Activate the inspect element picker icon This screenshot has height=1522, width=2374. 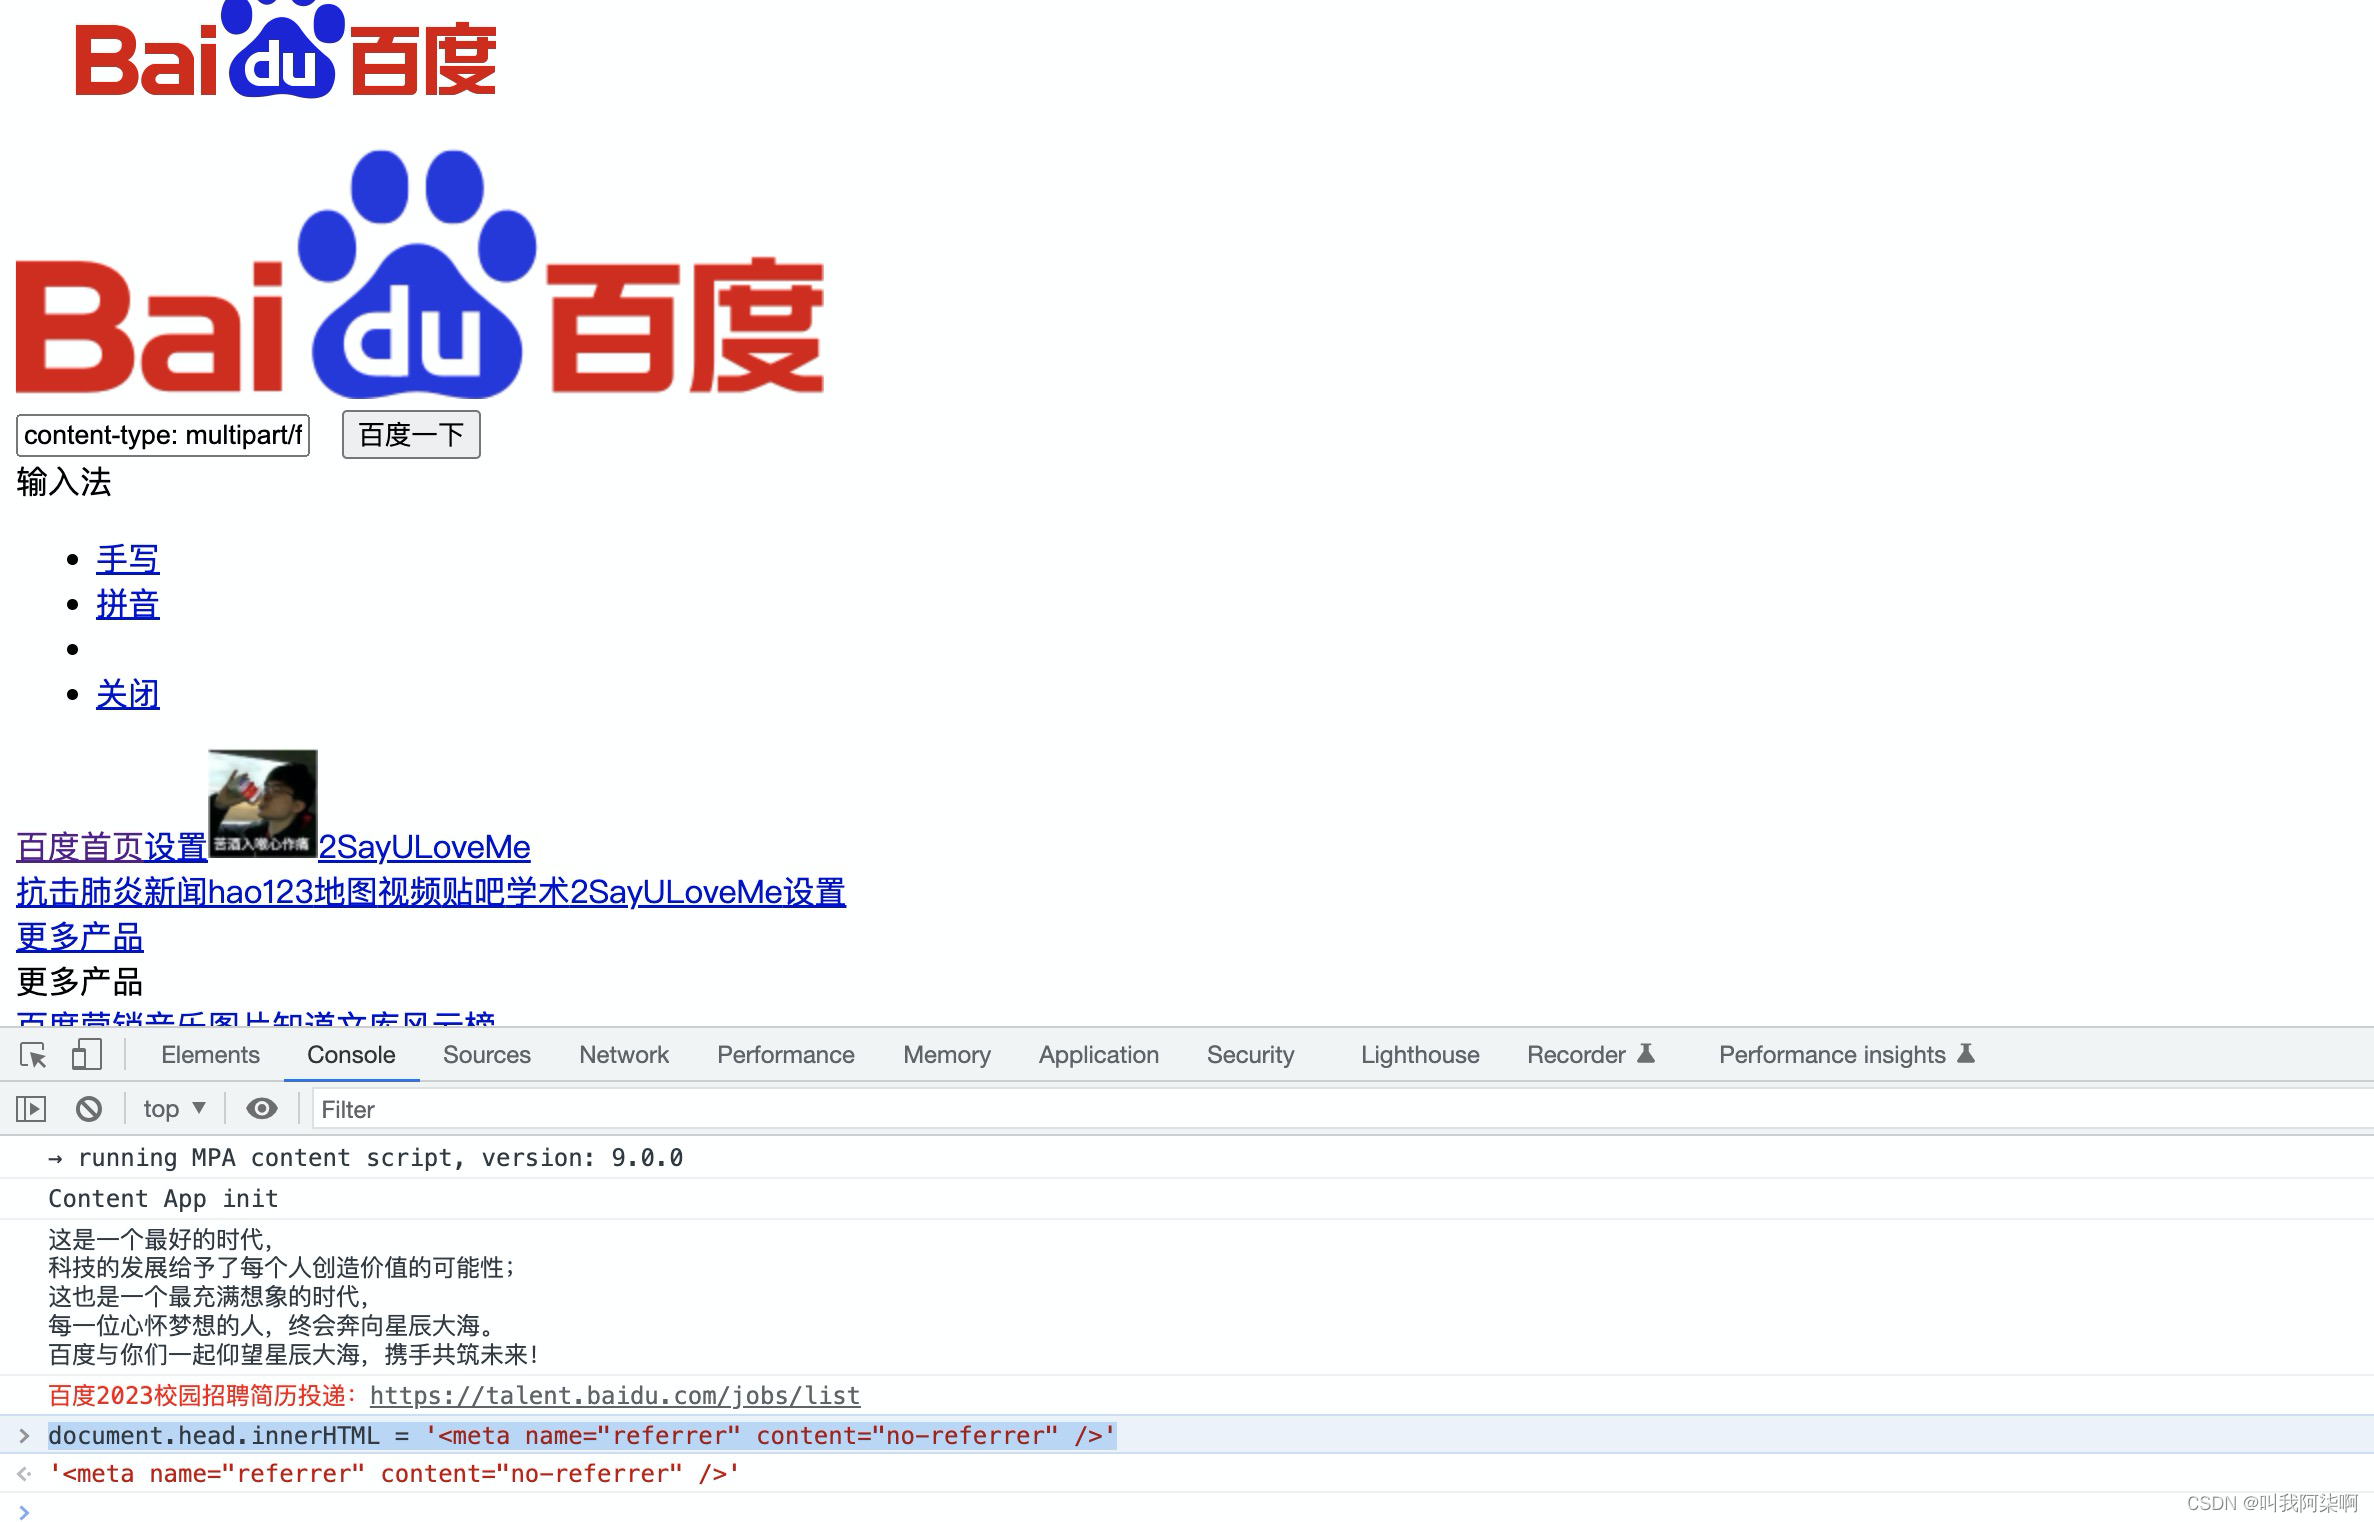(33, 1055)
